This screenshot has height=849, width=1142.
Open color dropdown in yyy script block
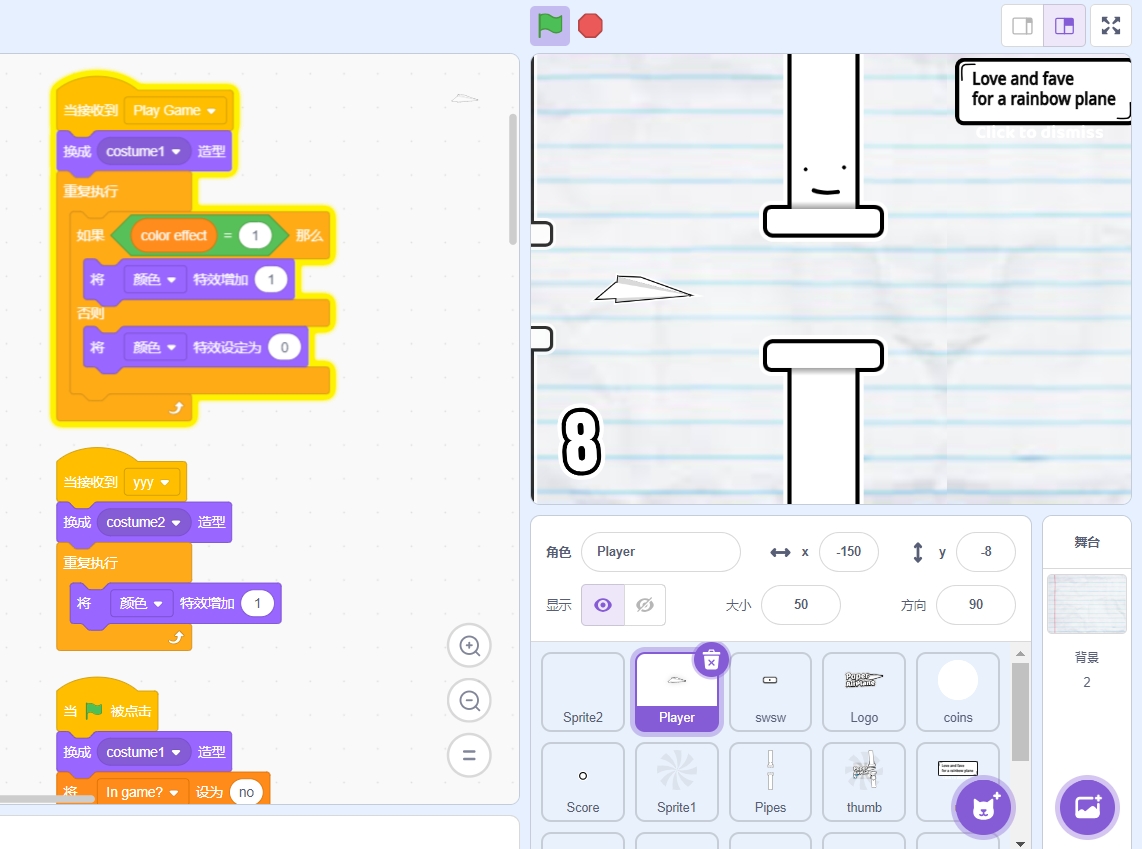[141, 604]
